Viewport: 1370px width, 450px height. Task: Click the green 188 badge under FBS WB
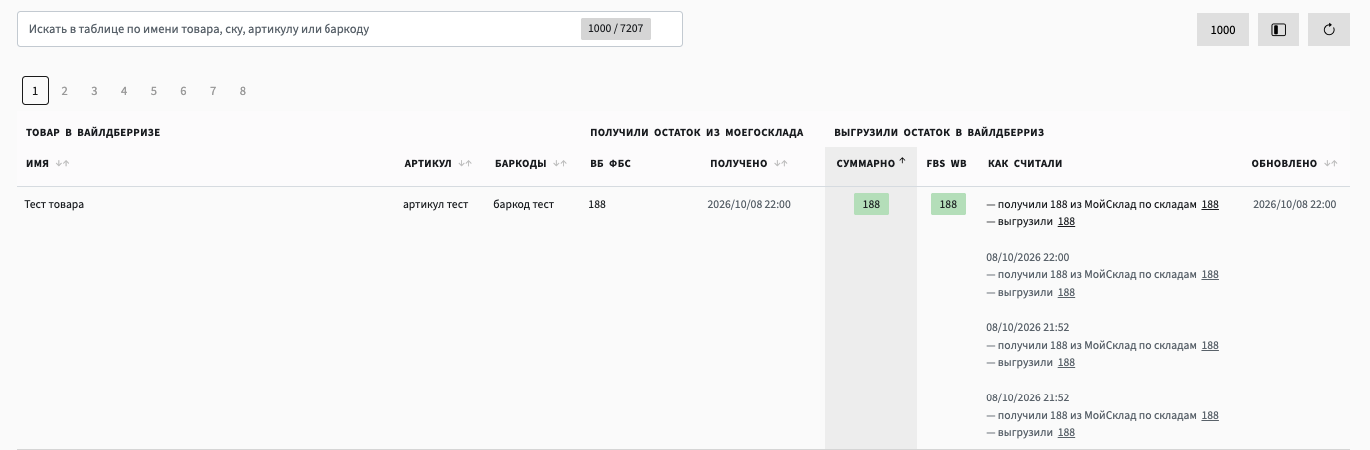948,204
